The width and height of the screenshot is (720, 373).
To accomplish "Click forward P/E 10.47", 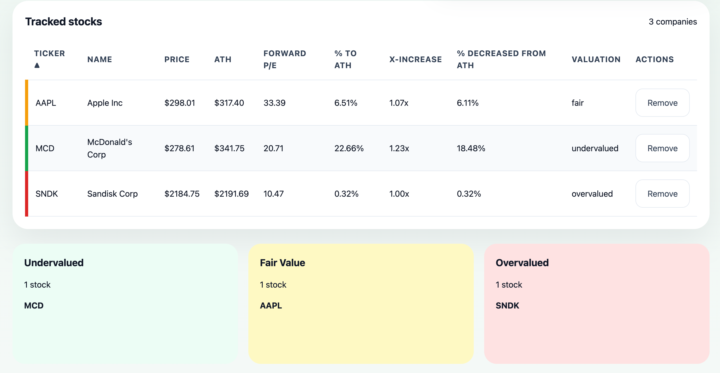I will (x=273, y=194).
